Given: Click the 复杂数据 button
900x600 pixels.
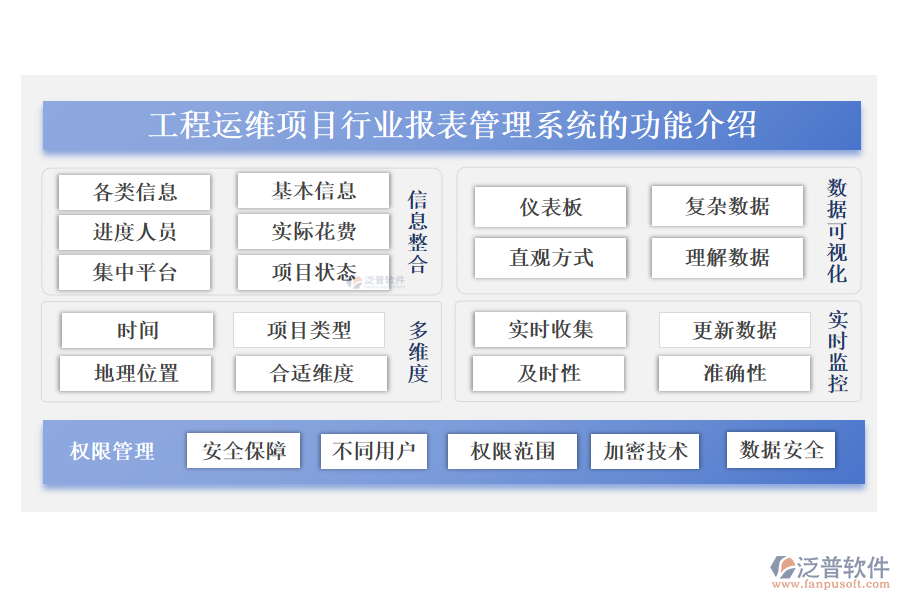Looking at the screenshot, I should [727, 207].
